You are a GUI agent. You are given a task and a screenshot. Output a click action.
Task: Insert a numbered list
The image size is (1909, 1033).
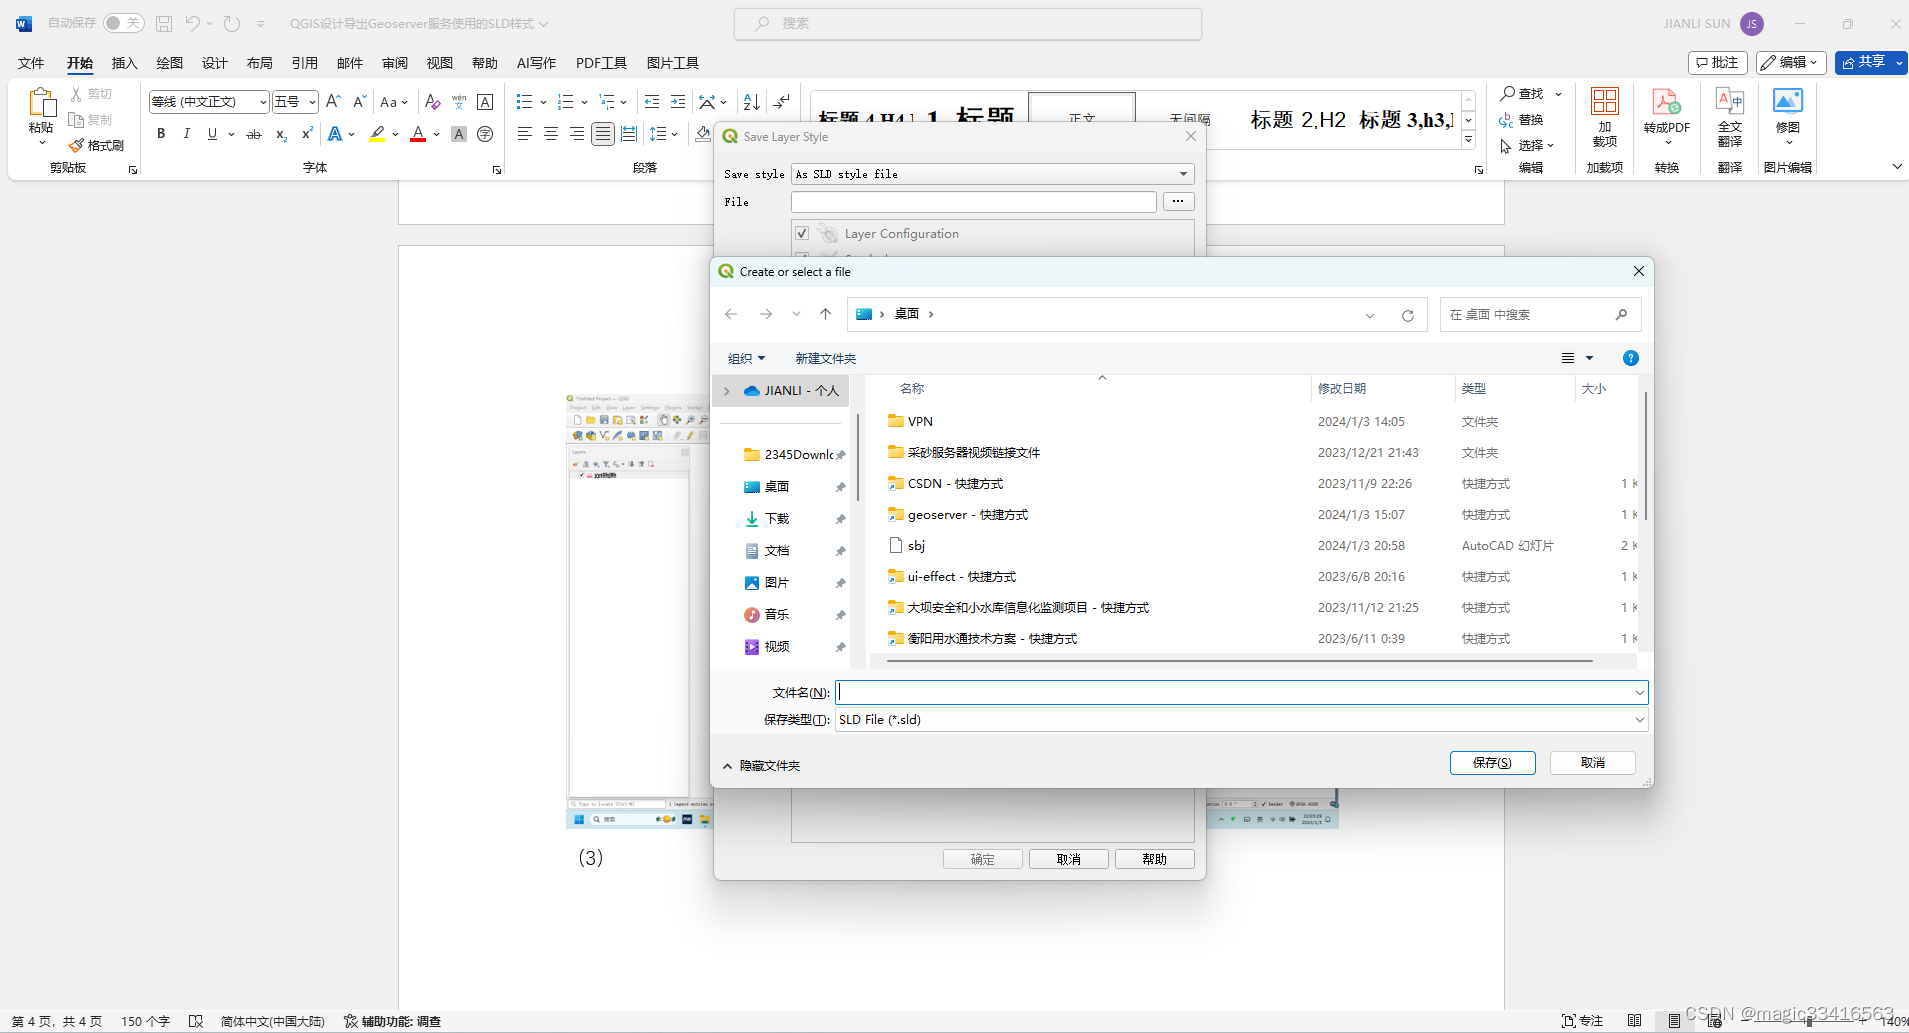(565, 102)
